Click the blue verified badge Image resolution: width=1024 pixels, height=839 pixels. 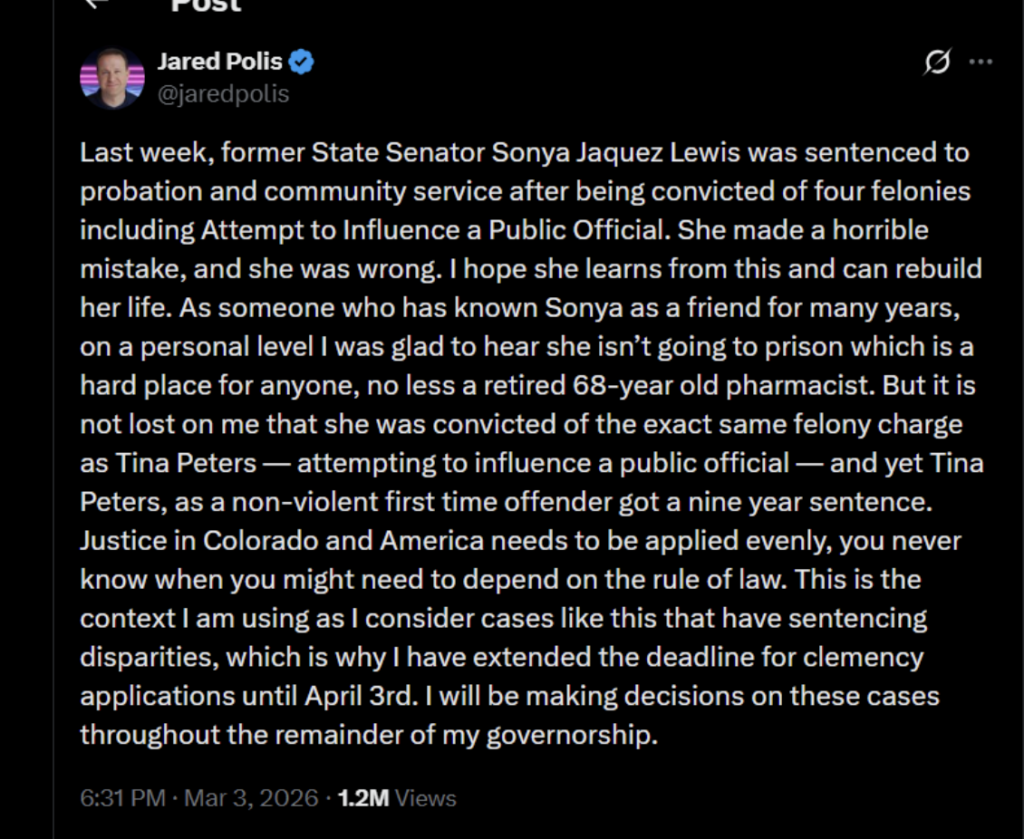tap(302, 62)
